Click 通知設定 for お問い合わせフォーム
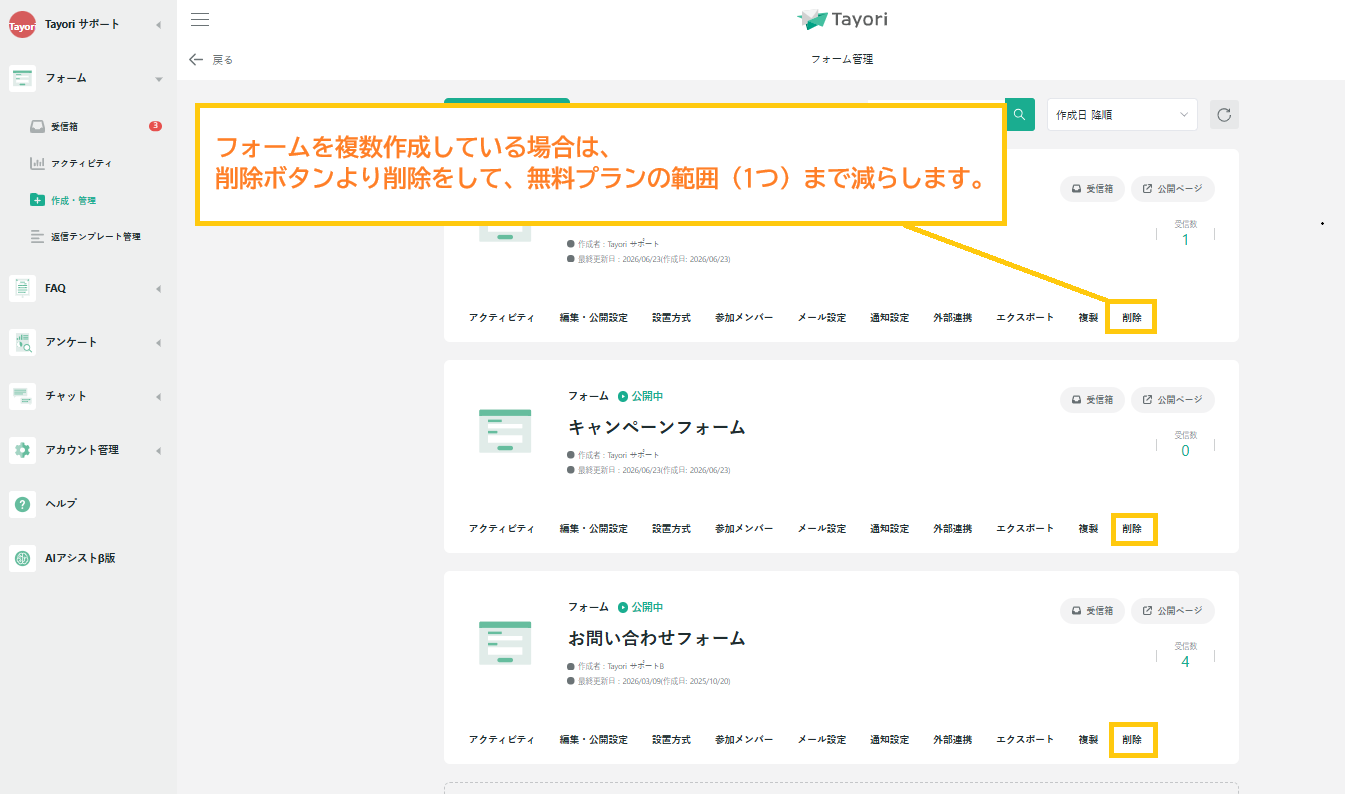The height and width of the screenshot is (794, 1345). (889, 740)
